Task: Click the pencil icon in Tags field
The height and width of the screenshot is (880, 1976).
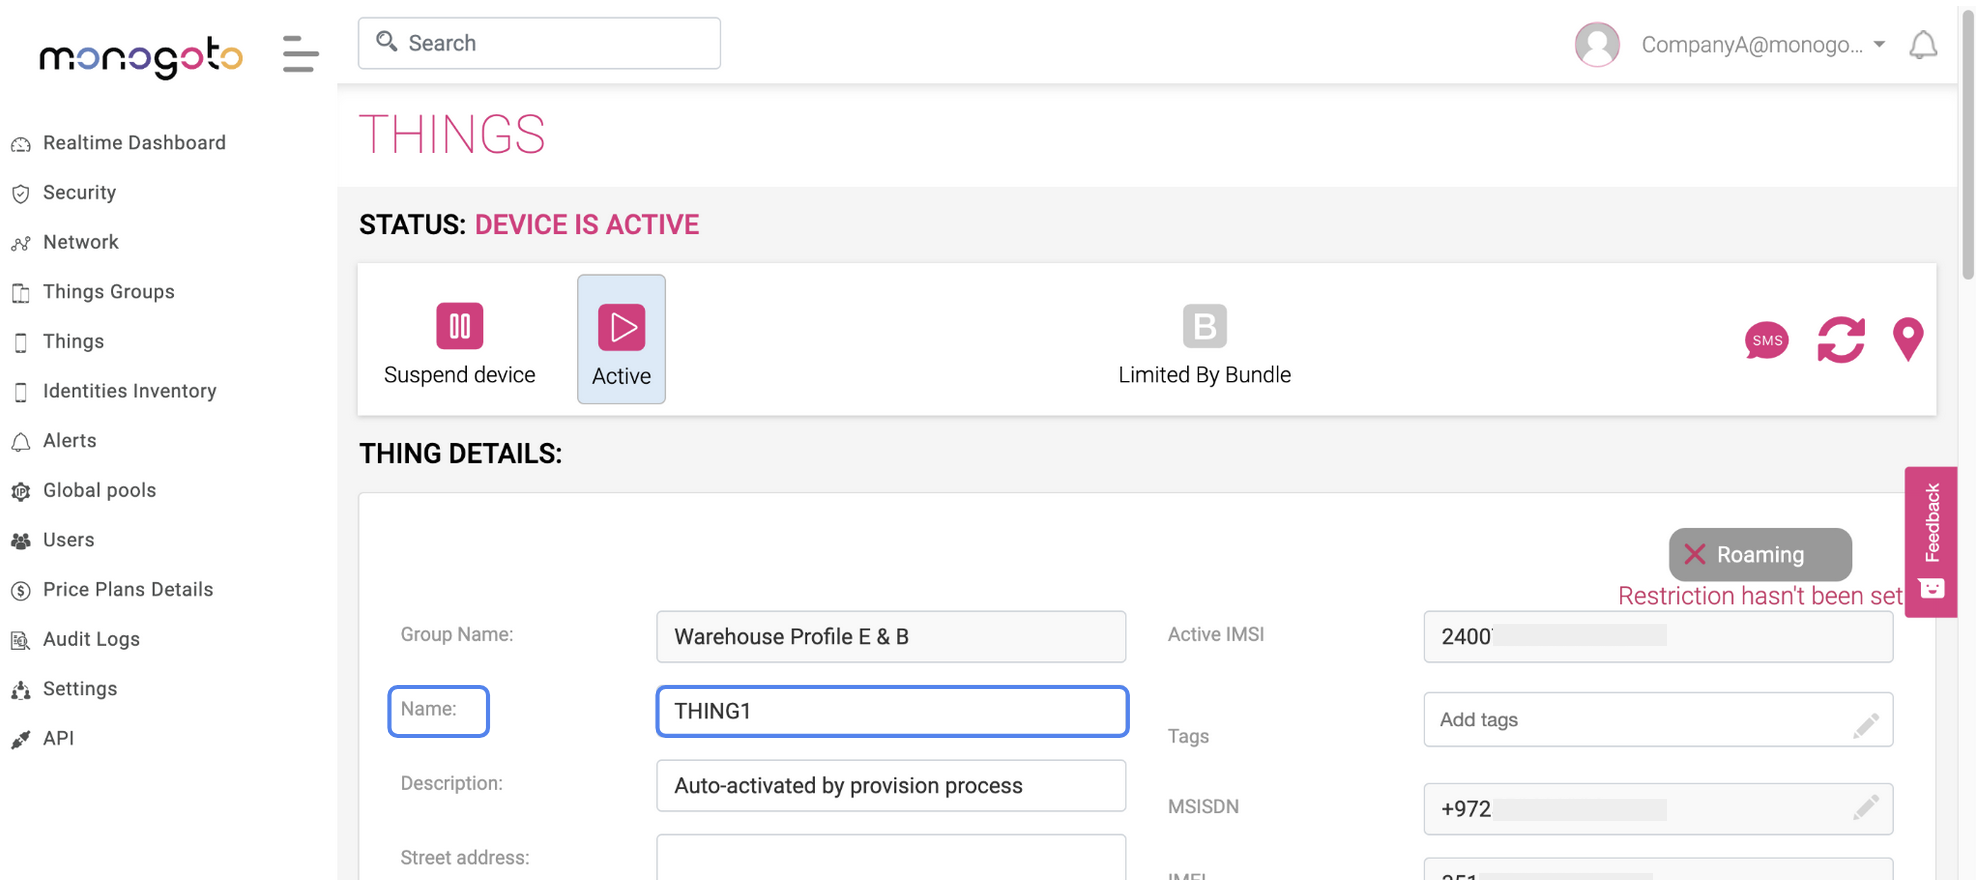Action: (1865, 725)
